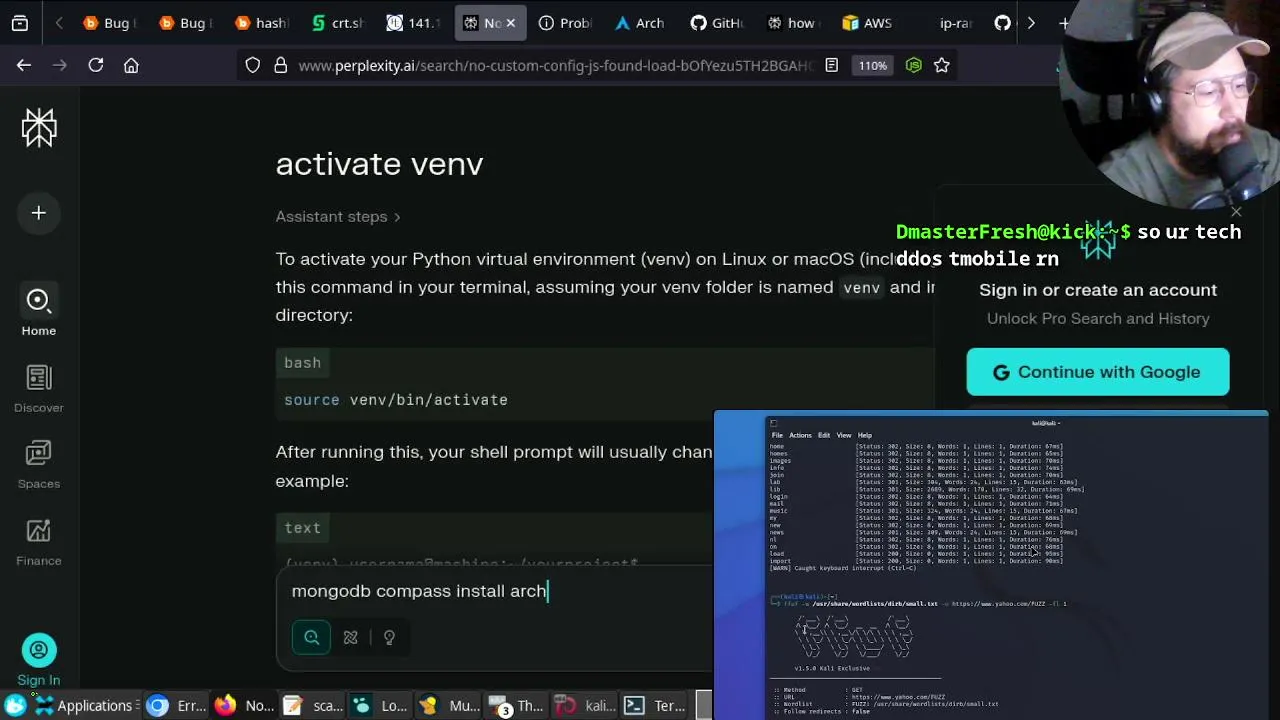
Task: Close the sign-in popup
Action: pos(1236,212)
